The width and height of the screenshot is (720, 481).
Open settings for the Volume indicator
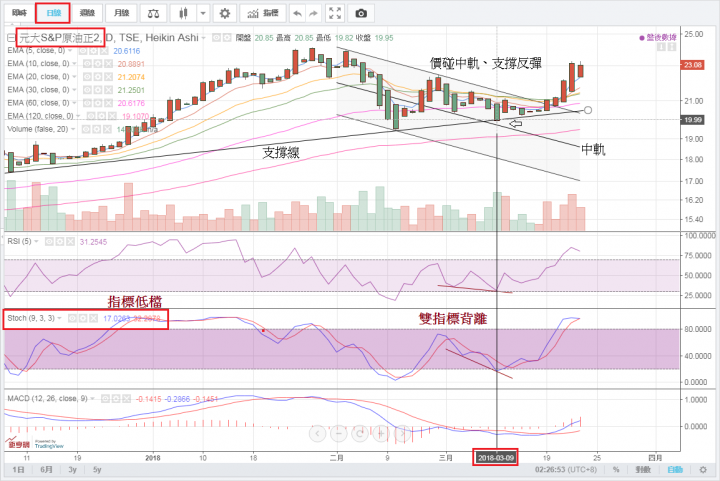pyautogui.click(x=96, y=129)
